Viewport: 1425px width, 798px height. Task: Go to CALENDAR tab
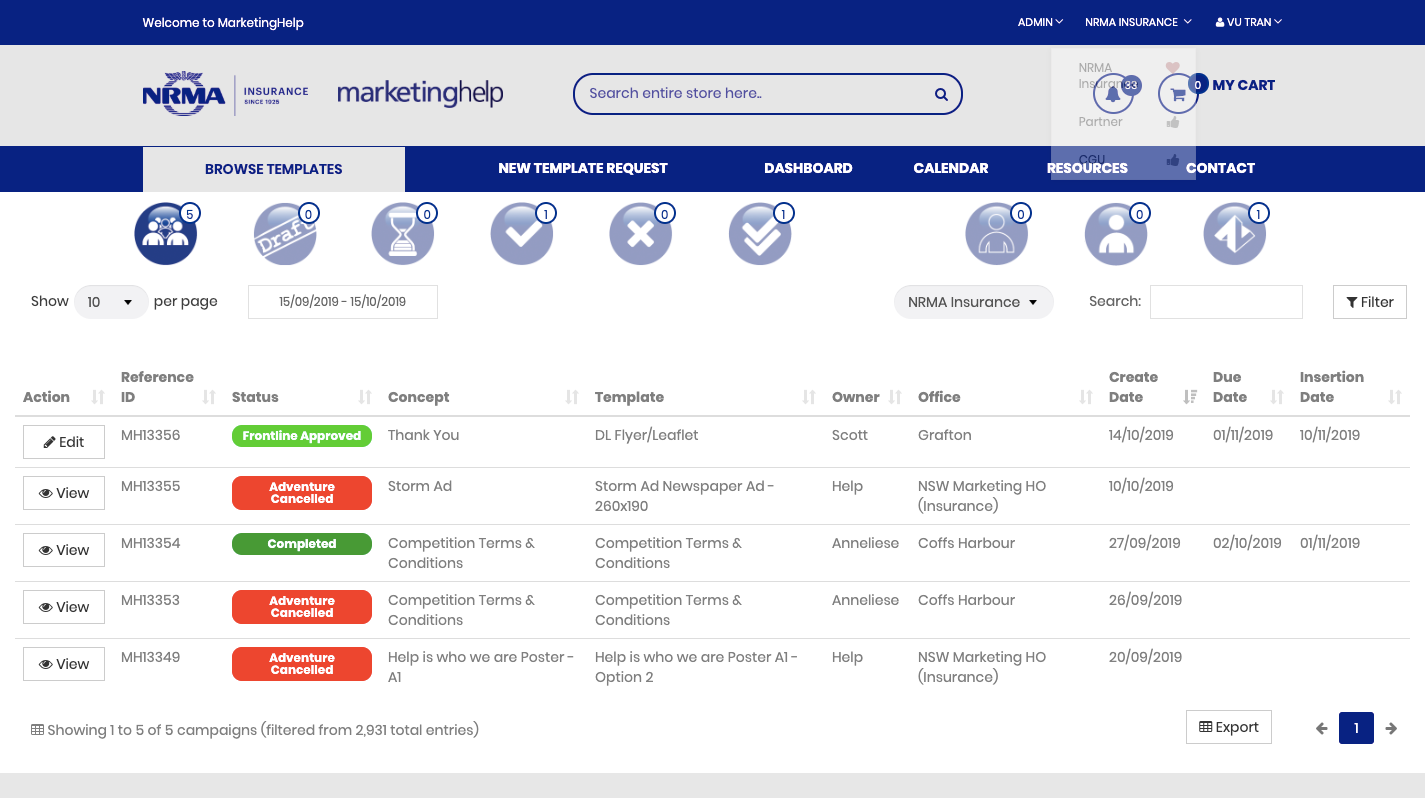951,168
